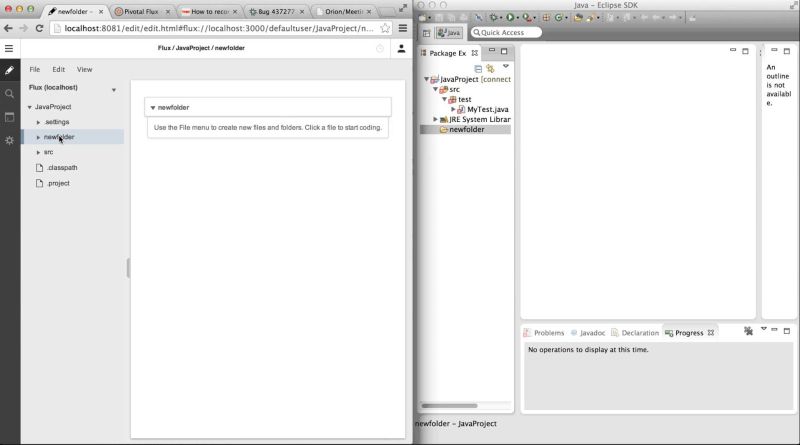Open the Orion View menu

(85, 69)
